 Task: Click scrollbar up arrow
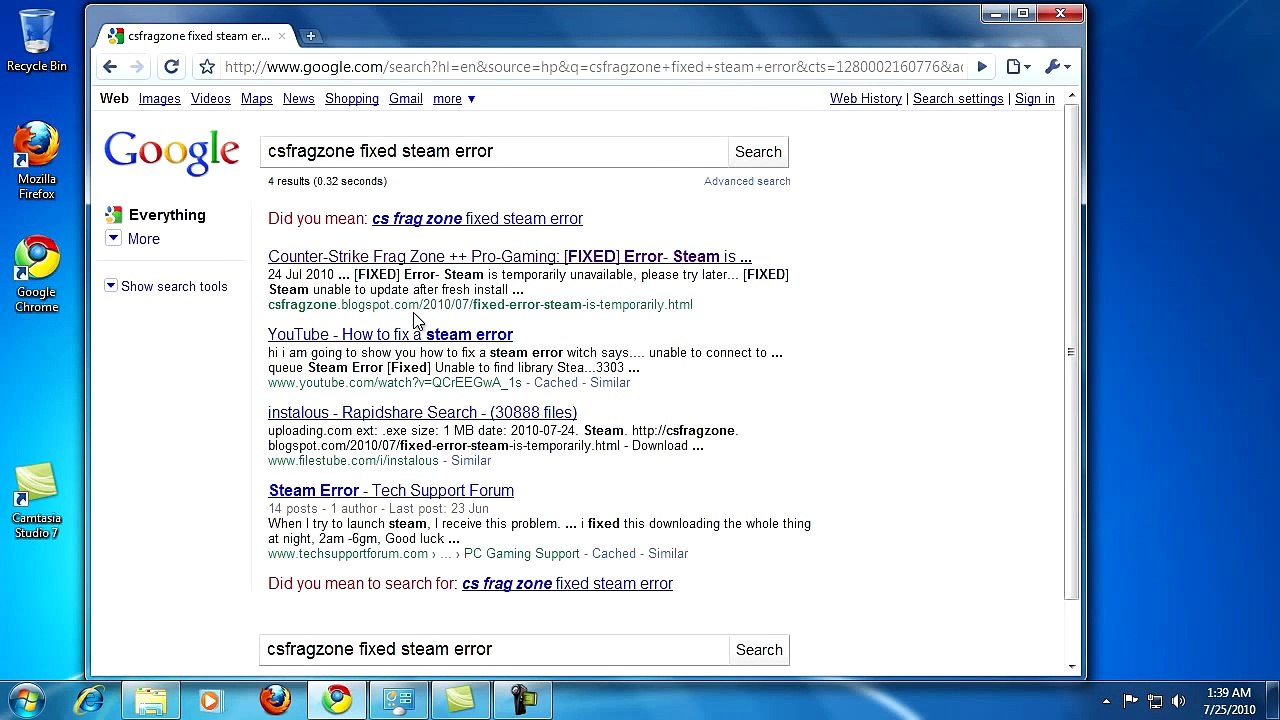click(1071, 96)
